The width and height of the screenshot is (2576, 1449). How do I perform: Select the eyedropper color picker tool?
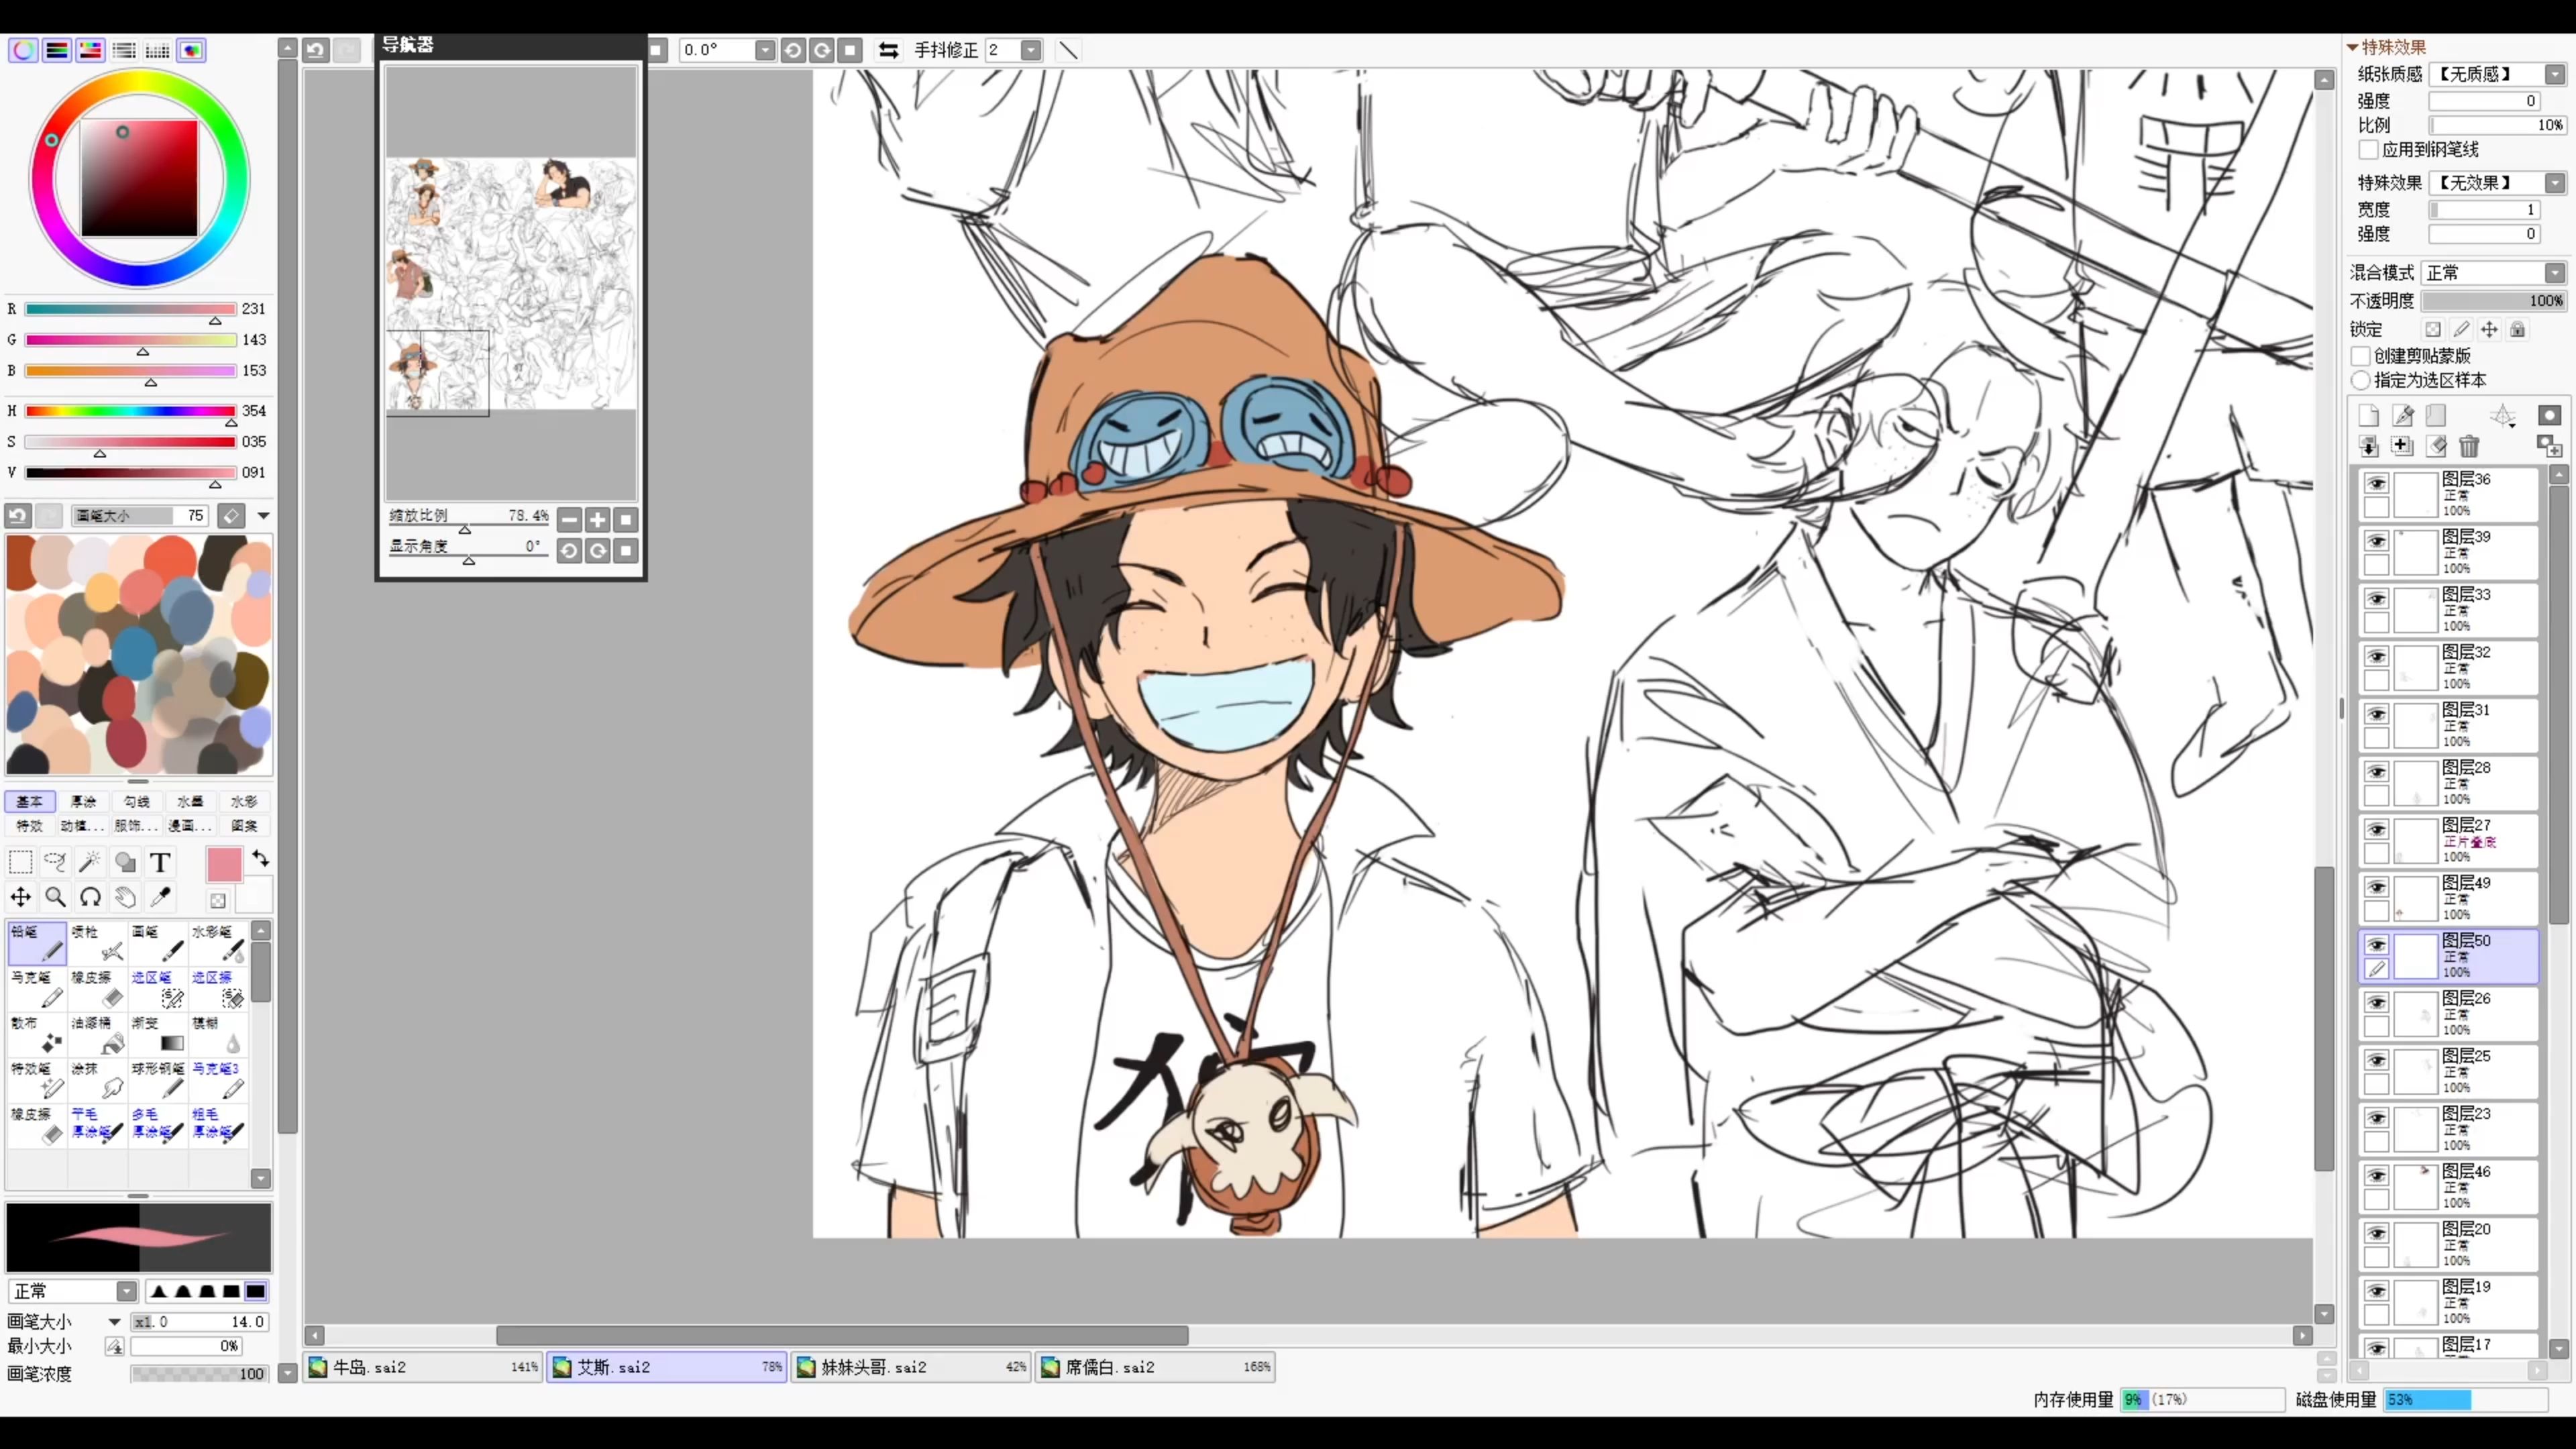click(x=160, y=897)
